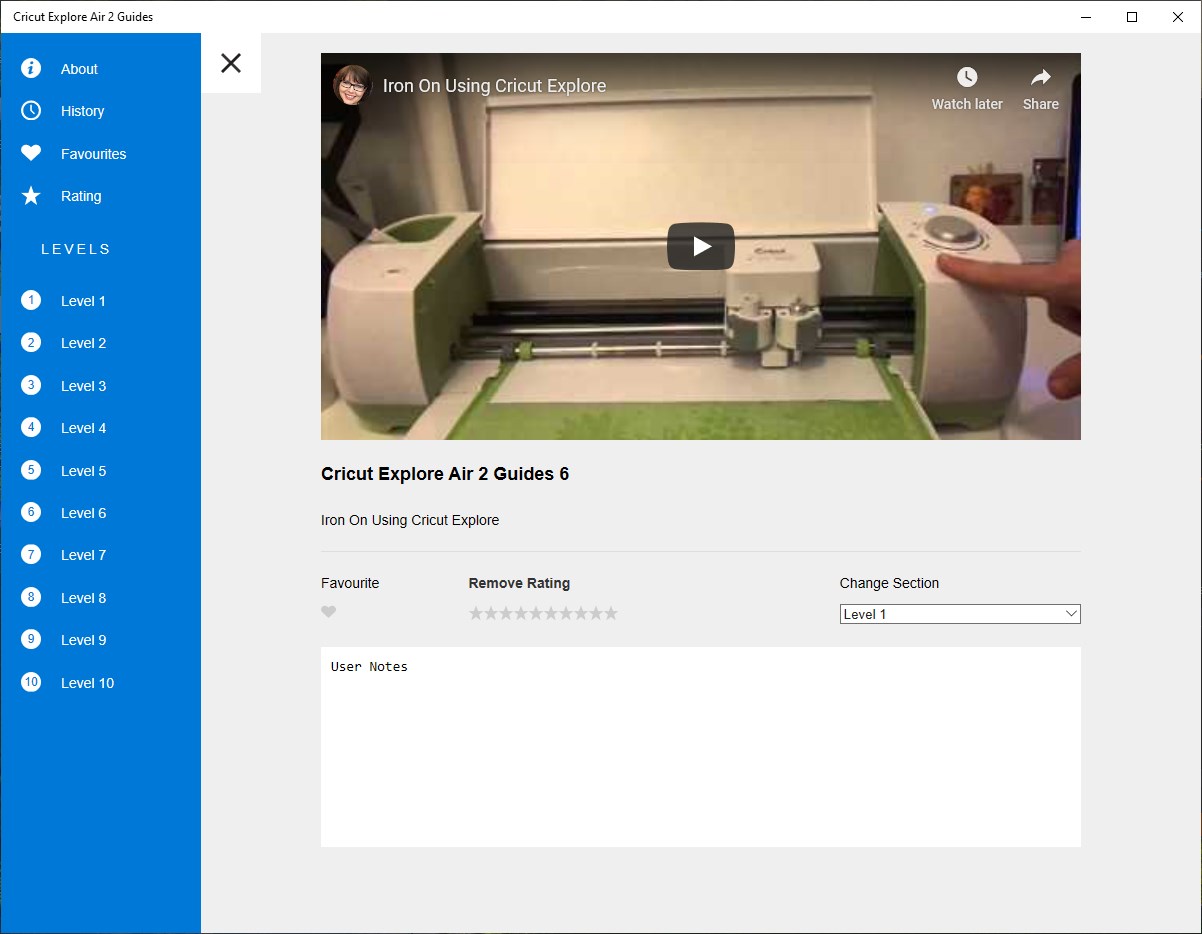The width and height of the screenshot is (1202, 934).
Task: Open History via clock icon
Action: point(31,111)
